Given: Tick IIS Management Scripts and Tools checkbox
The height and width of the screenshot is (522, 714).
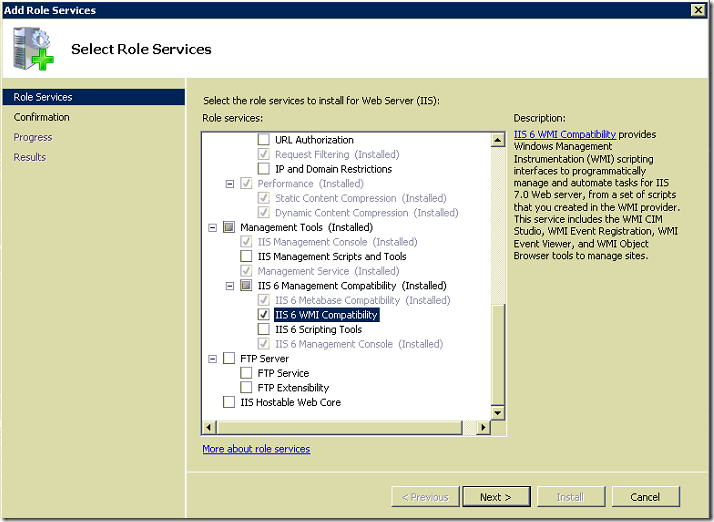Looking at the screenshot, I should (246, 256).
